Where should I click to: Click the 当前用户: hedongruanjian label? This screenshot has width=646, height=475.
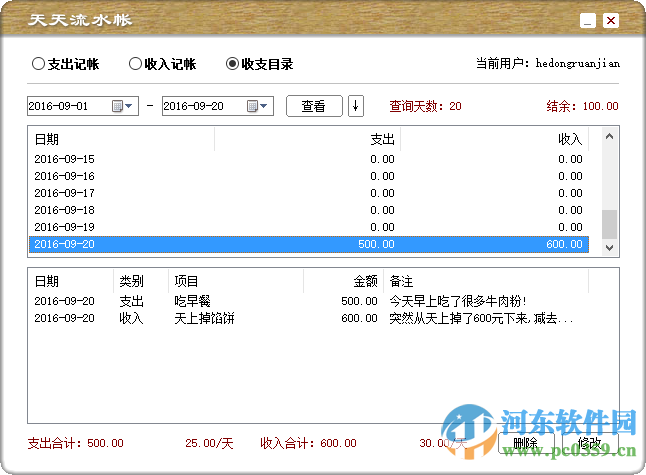point(548,63)
